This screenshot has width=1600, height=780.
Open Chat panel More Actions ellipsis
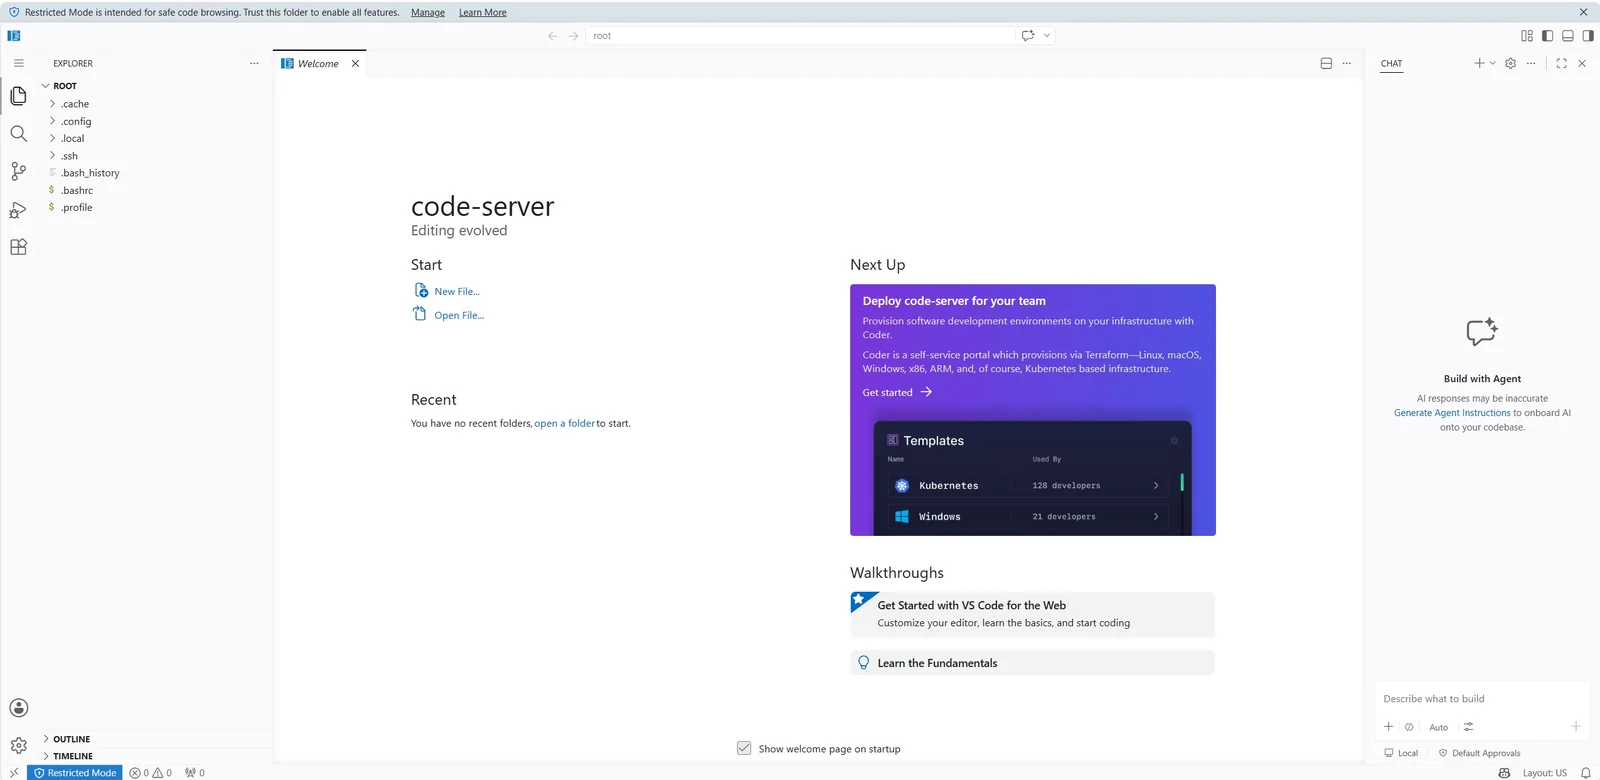click(1531, 63)
